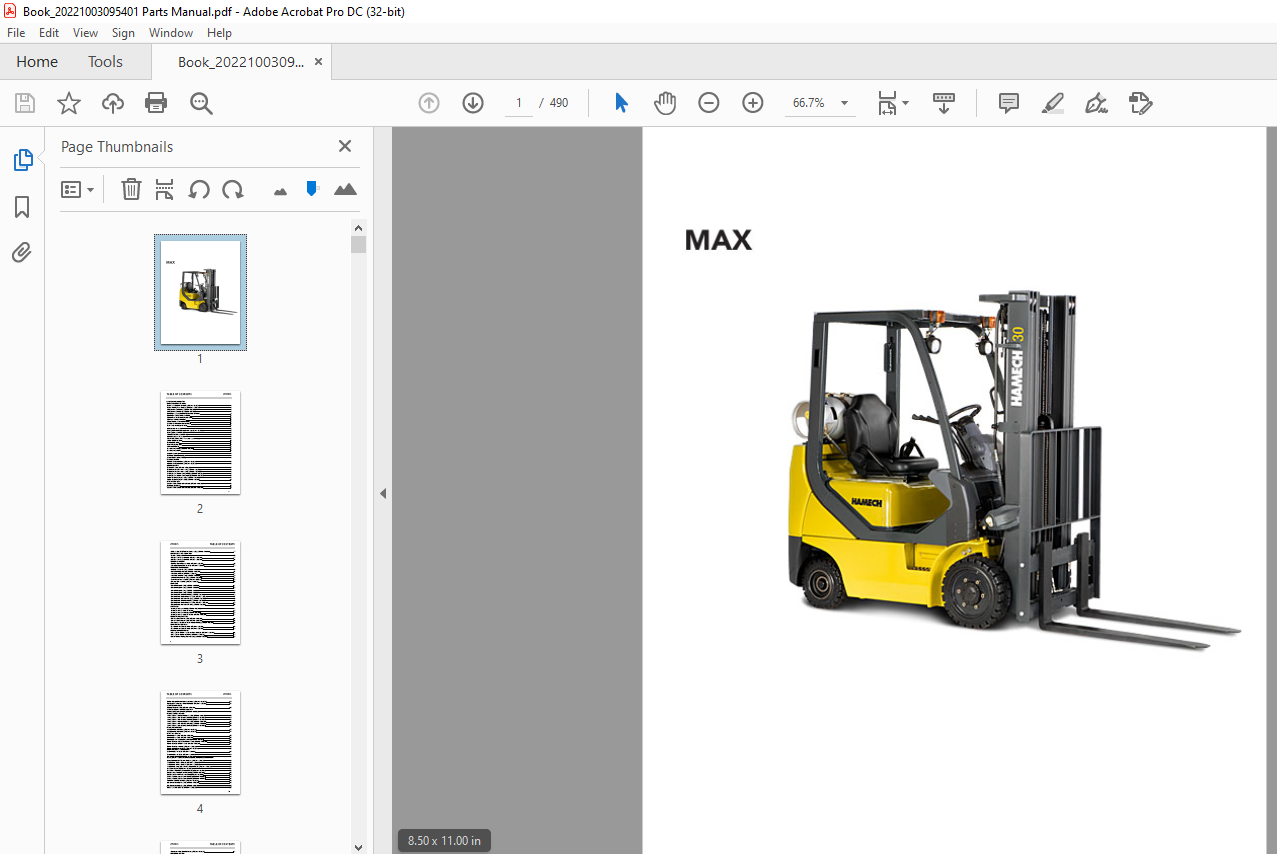Enable scrolling mode icon
1277x854 pixels.
pyautogui.click(x=944, y=103)
